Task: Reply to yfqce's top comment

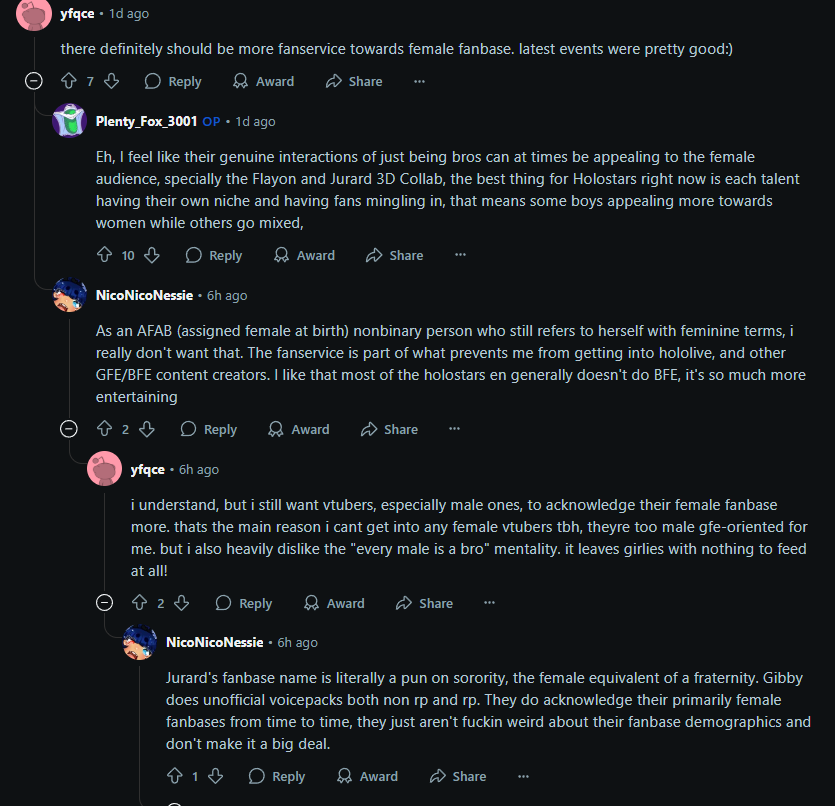Action: click(173, 81)
